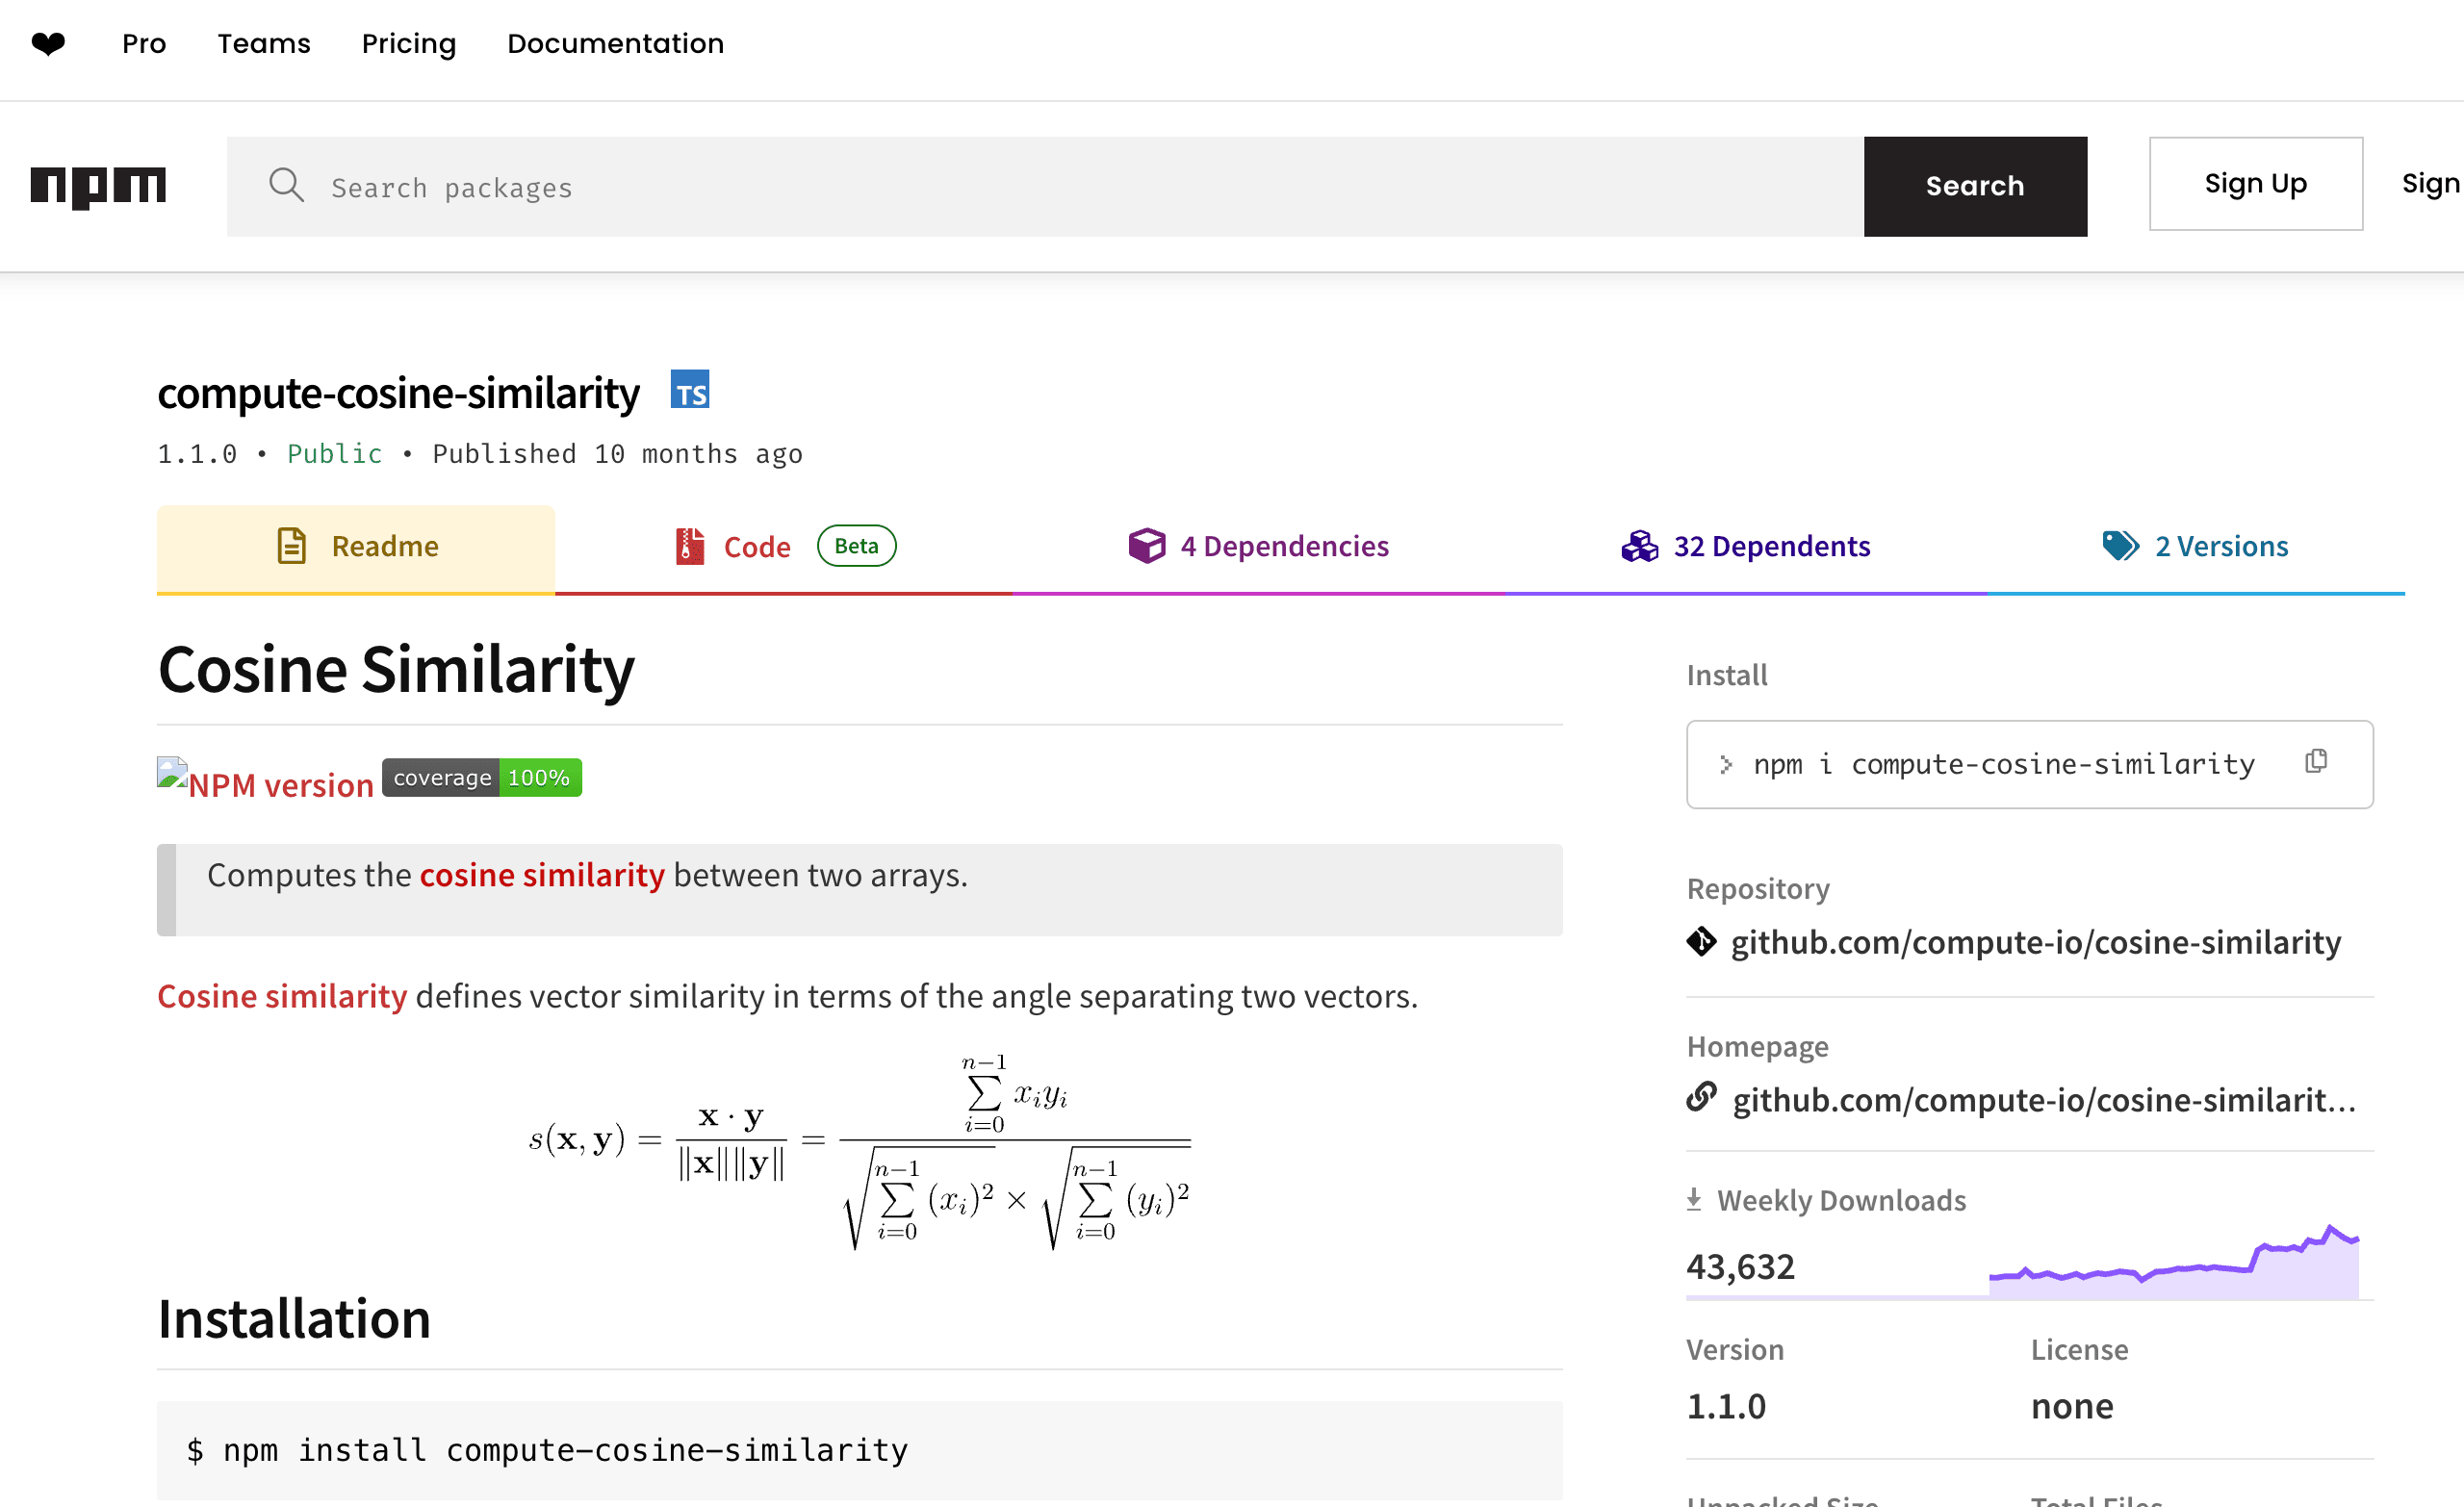Open the Readme tab

tap(356, 547)
